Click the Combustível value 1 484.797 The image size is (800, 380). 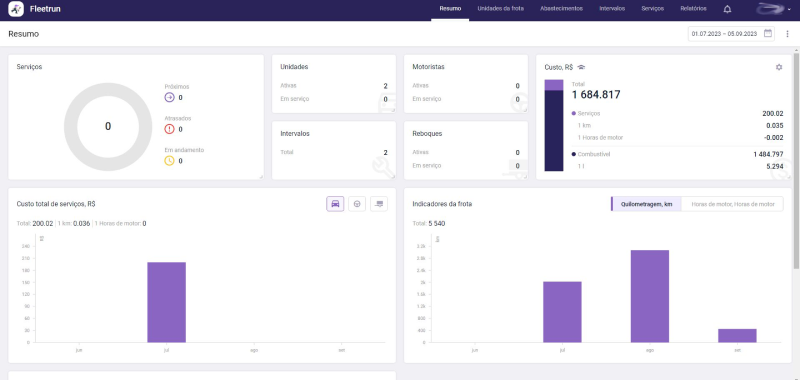point(768,154)
